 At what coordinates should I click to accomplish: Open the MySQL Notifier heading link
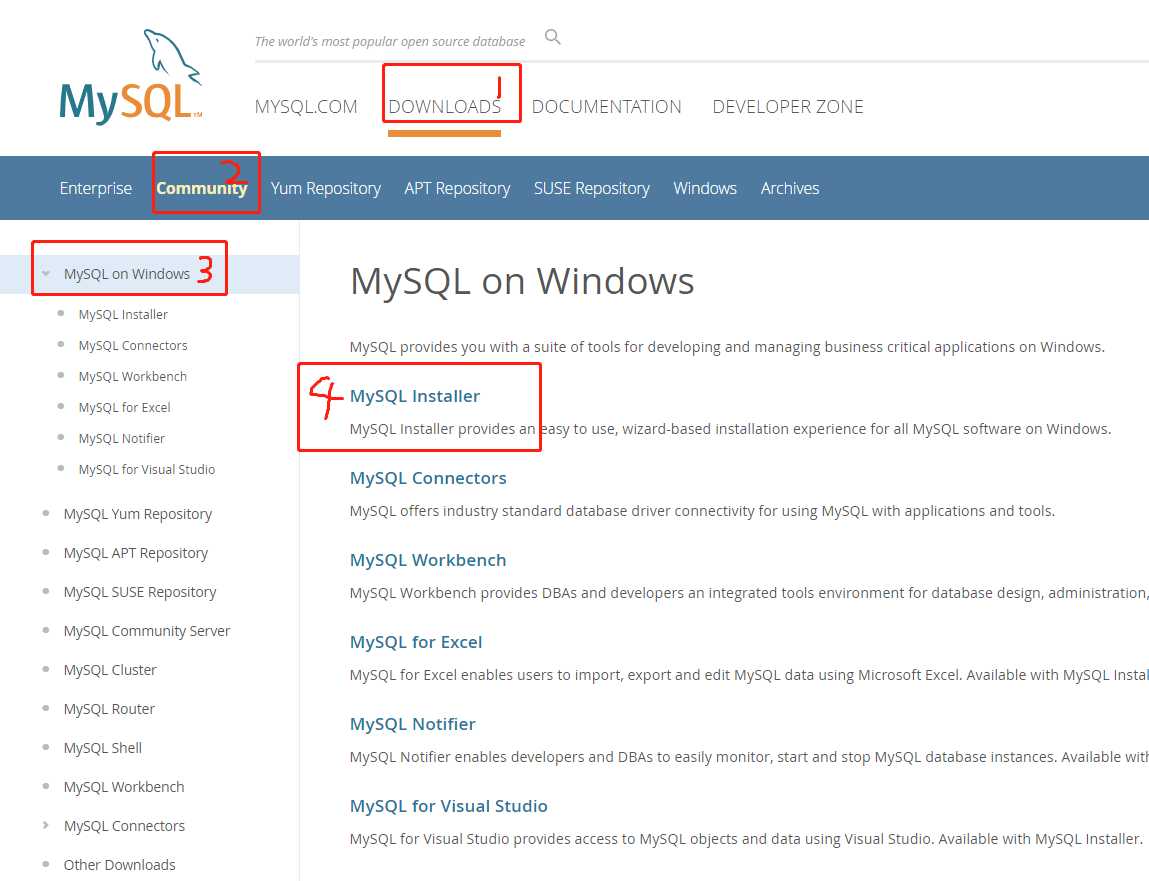(x=413, y=724)
